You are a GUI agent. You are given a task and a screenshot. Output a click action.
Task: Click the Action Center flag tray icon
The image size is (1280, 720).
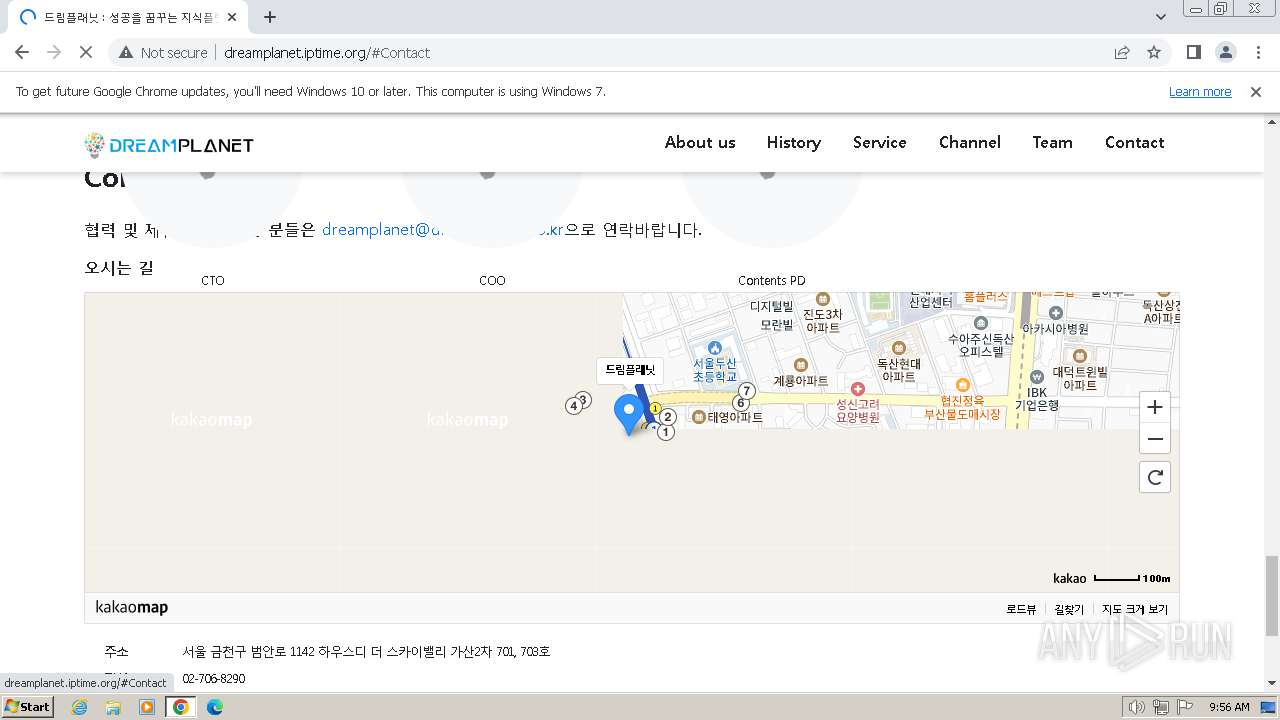[1185, 707]
